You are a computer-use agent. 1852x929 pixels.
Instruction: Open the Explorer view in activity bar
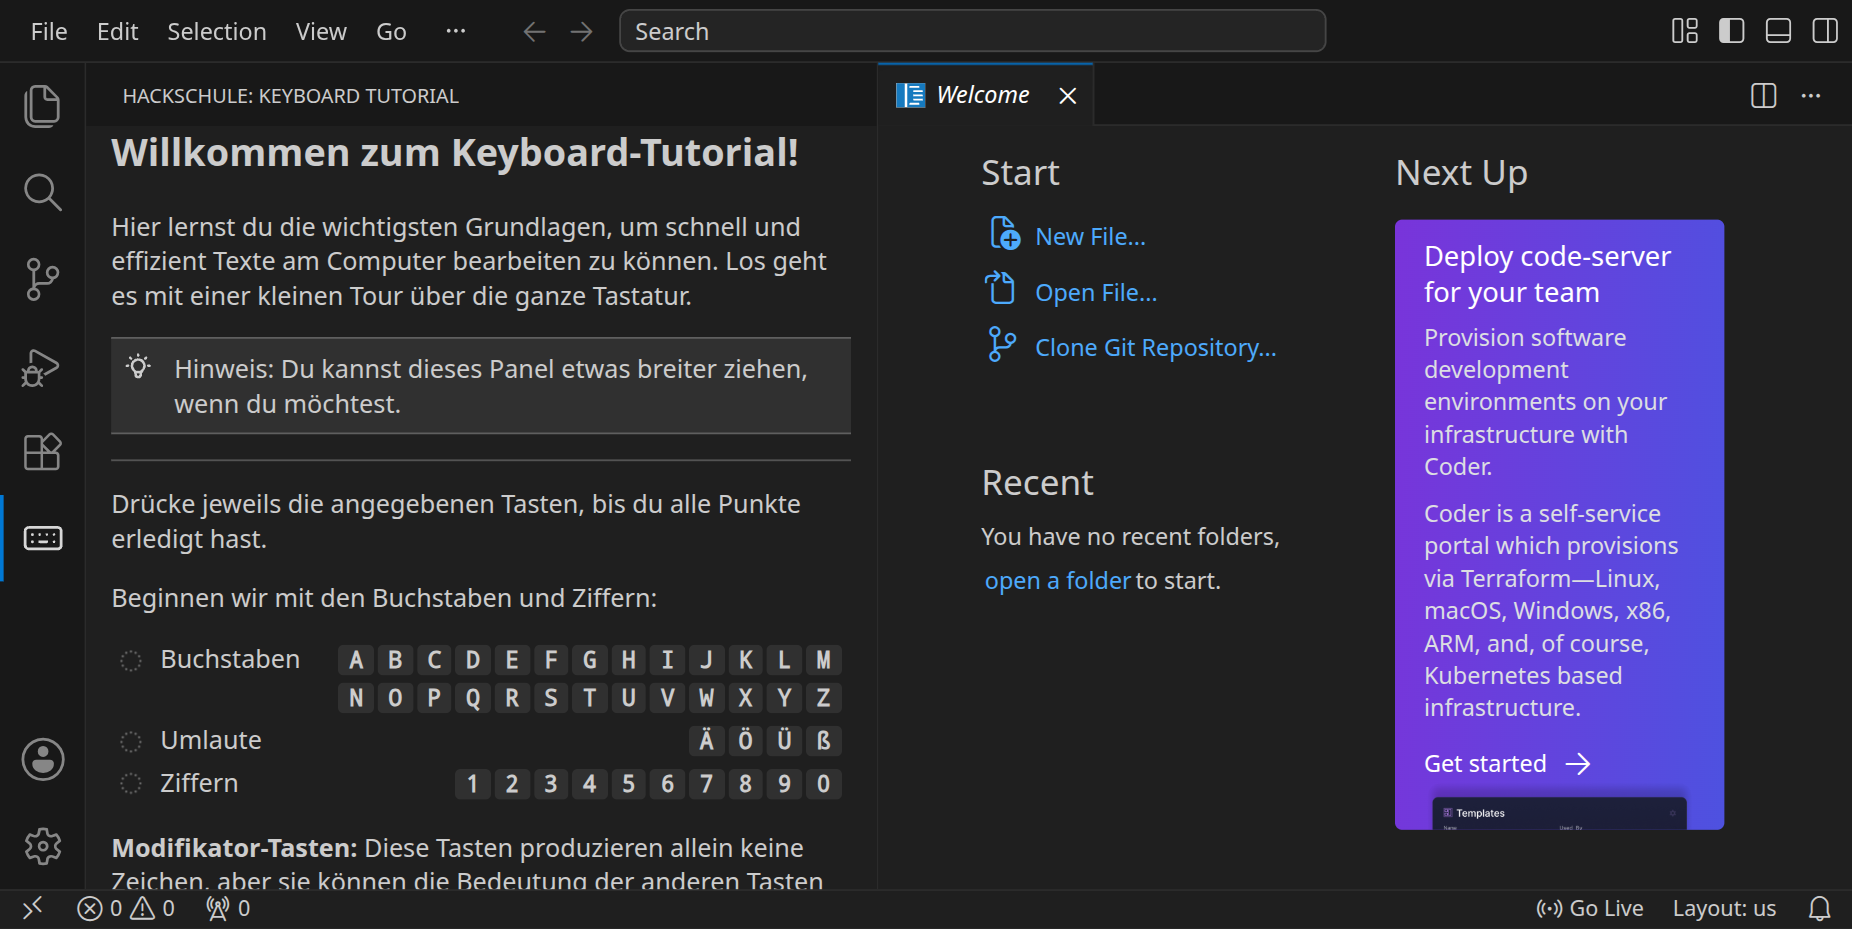(42, 106)
